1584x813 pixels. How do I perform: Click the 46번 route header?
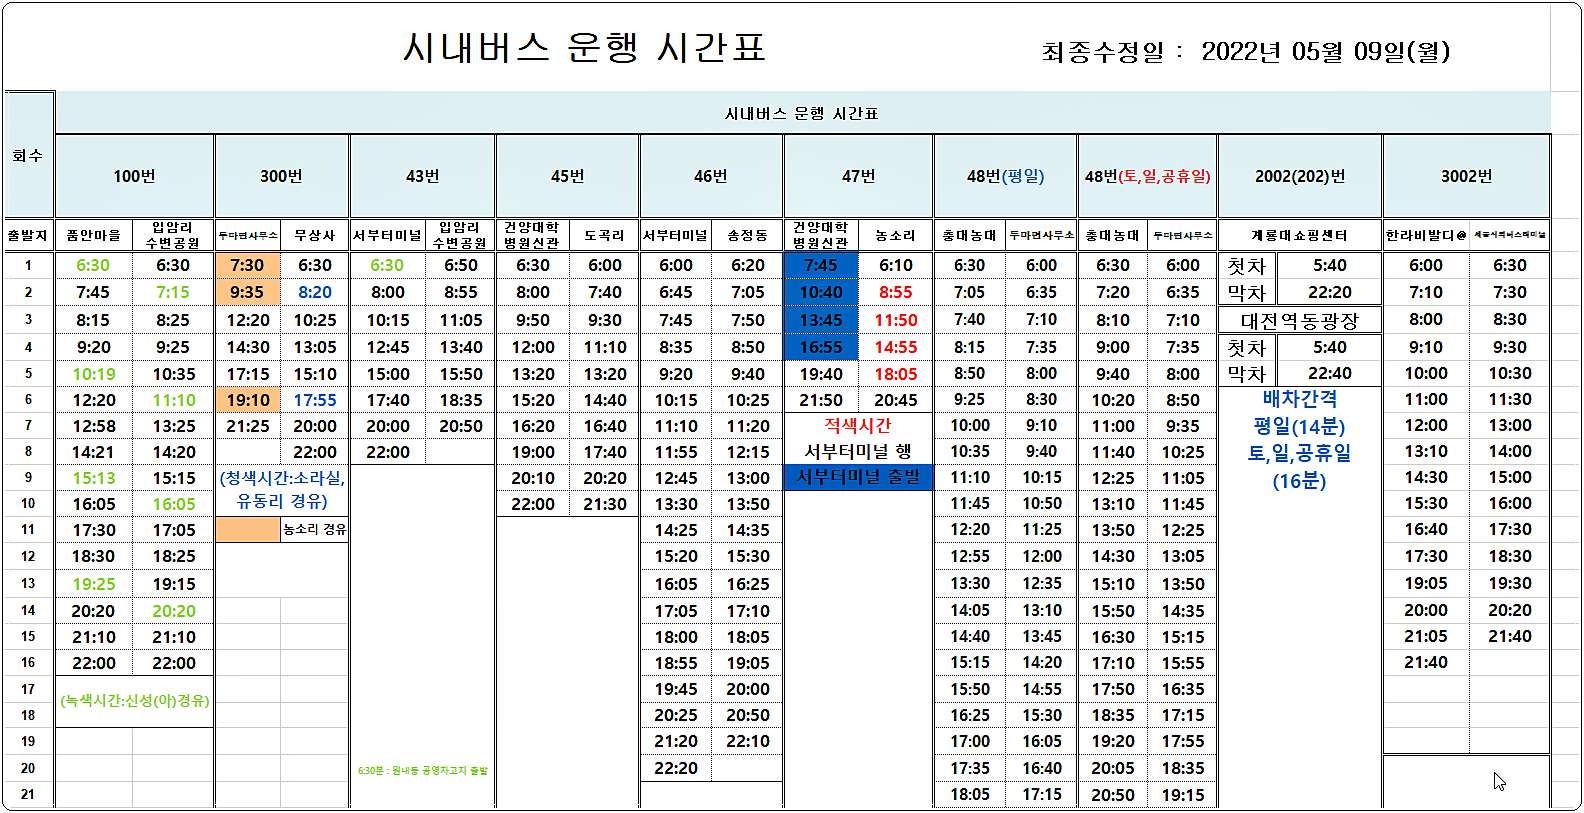[710, 176]
